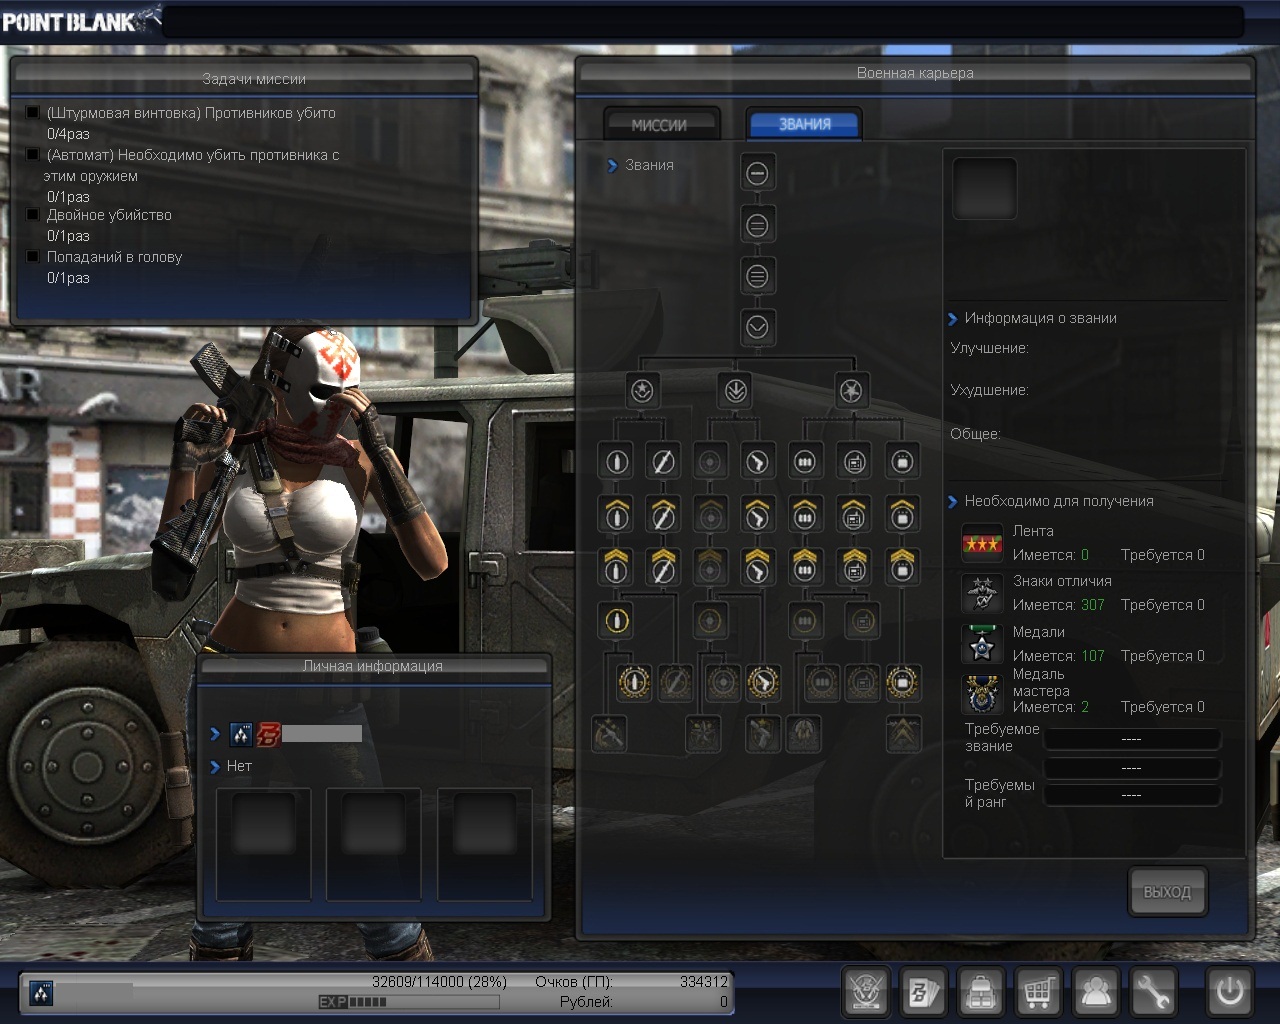The height and width of the screenshot is (1024, 1280).
Task: Select the right branch star rank badge
Action: click(x=851, y=390)
